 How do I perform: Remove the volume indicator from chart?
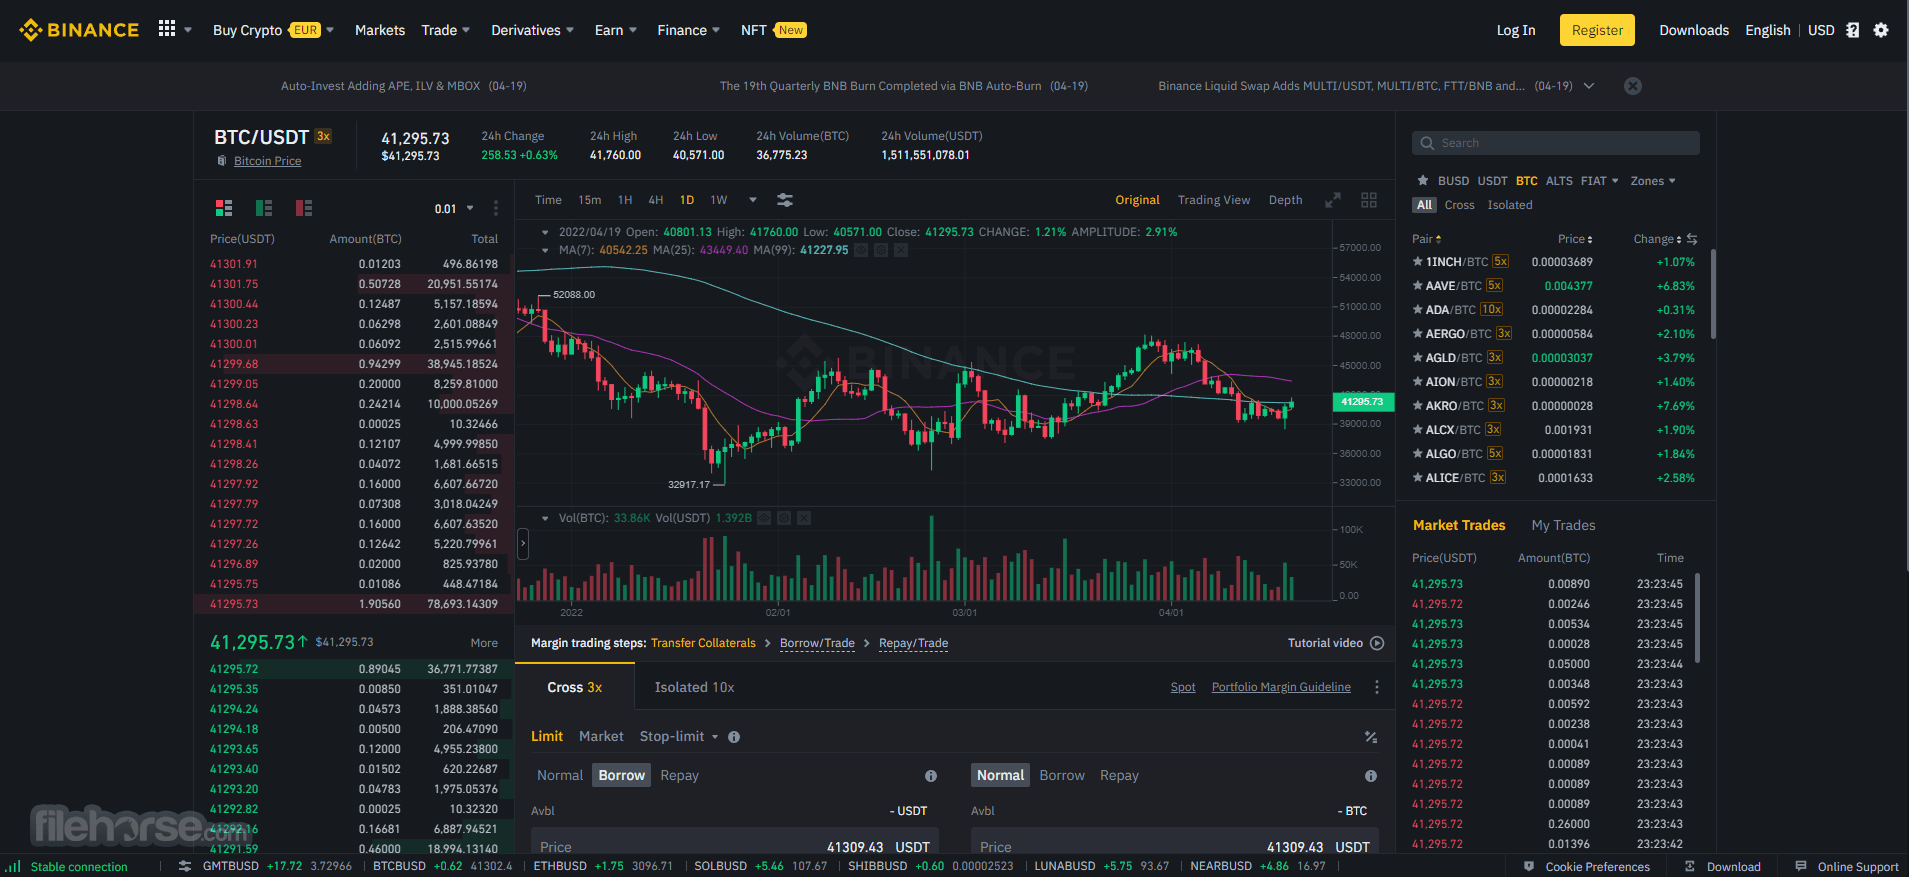tap(804, 518)
